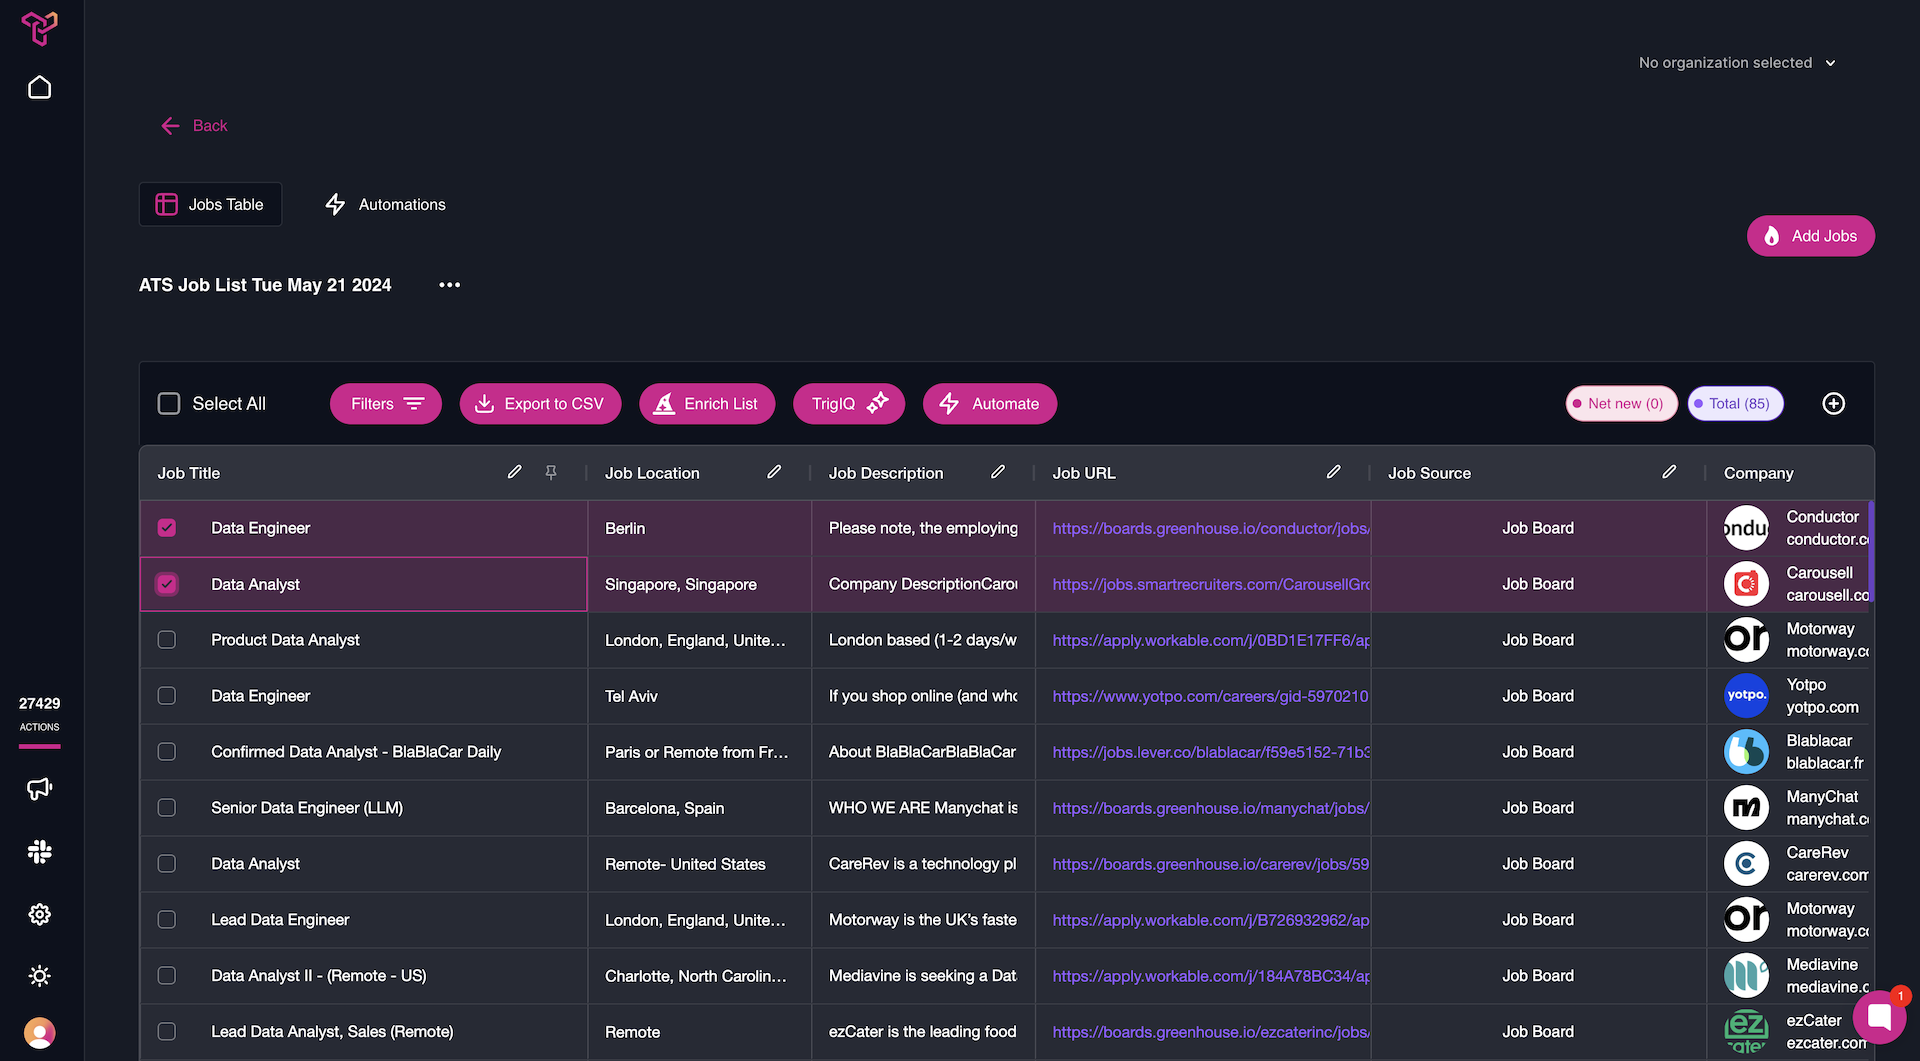The width and height of the screenshot is (1920, 1061).
Task: Click the Trigify logo in sidebar
Action: point(40,28)
